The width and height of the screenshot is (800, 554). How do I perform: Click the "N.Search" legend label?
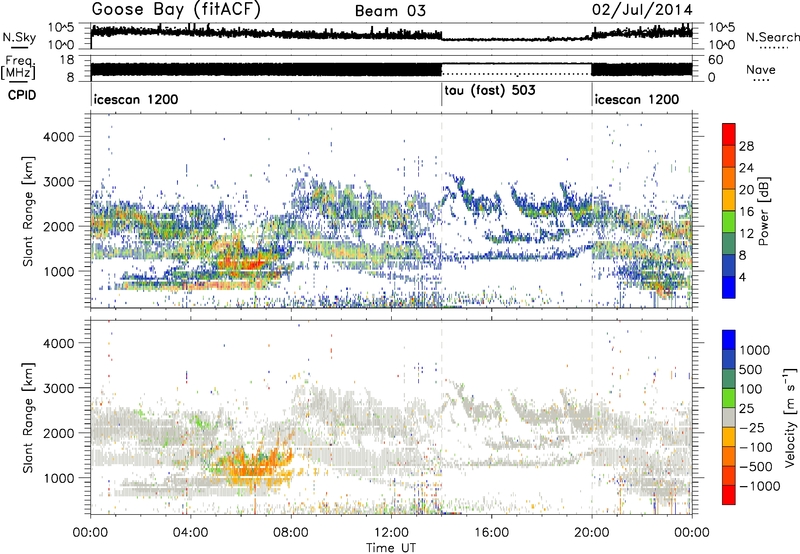point(772,37)
